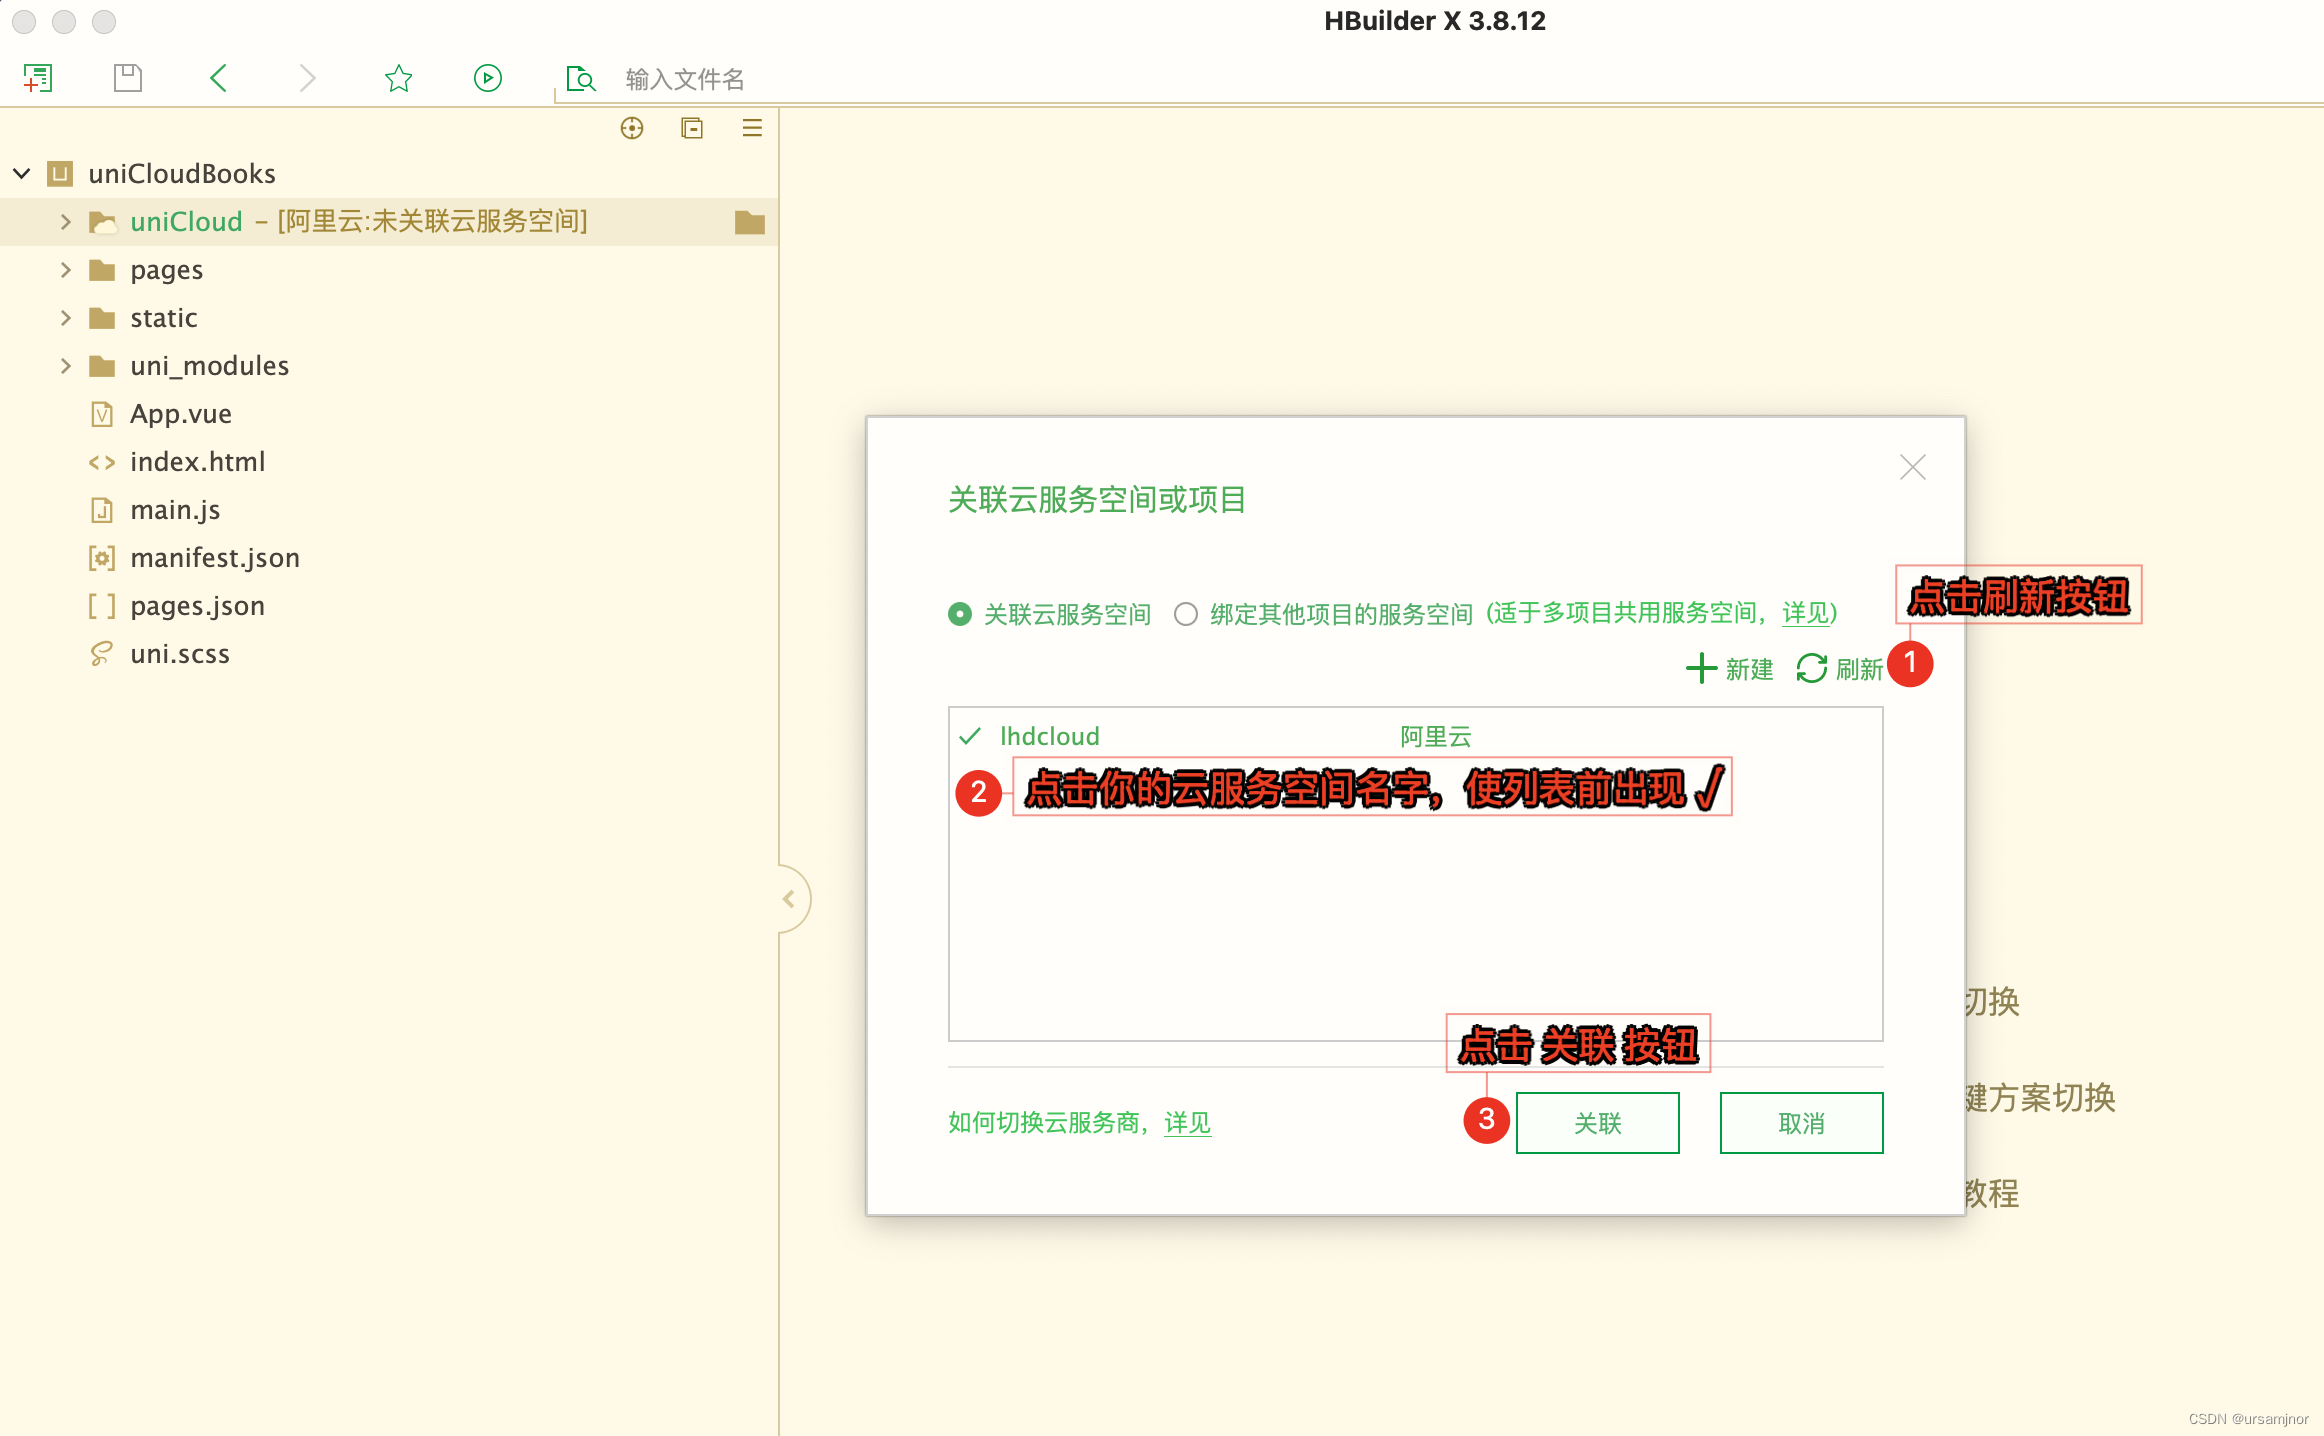The height and width of the screenshot is (1436, 2324).
Task: Collapse the uniCloudBooks project tree
Action: (x=21, y=174)
